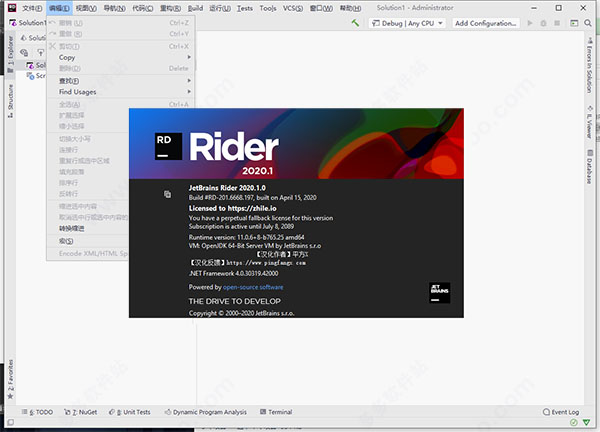Click the Rider logo icon in title bar
This screenshot has width=600, height=432.
coord(12,8)
